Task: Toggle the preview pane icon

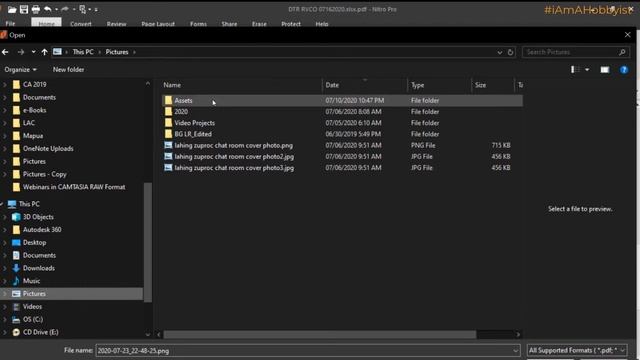Action: [x=604, y=70]
